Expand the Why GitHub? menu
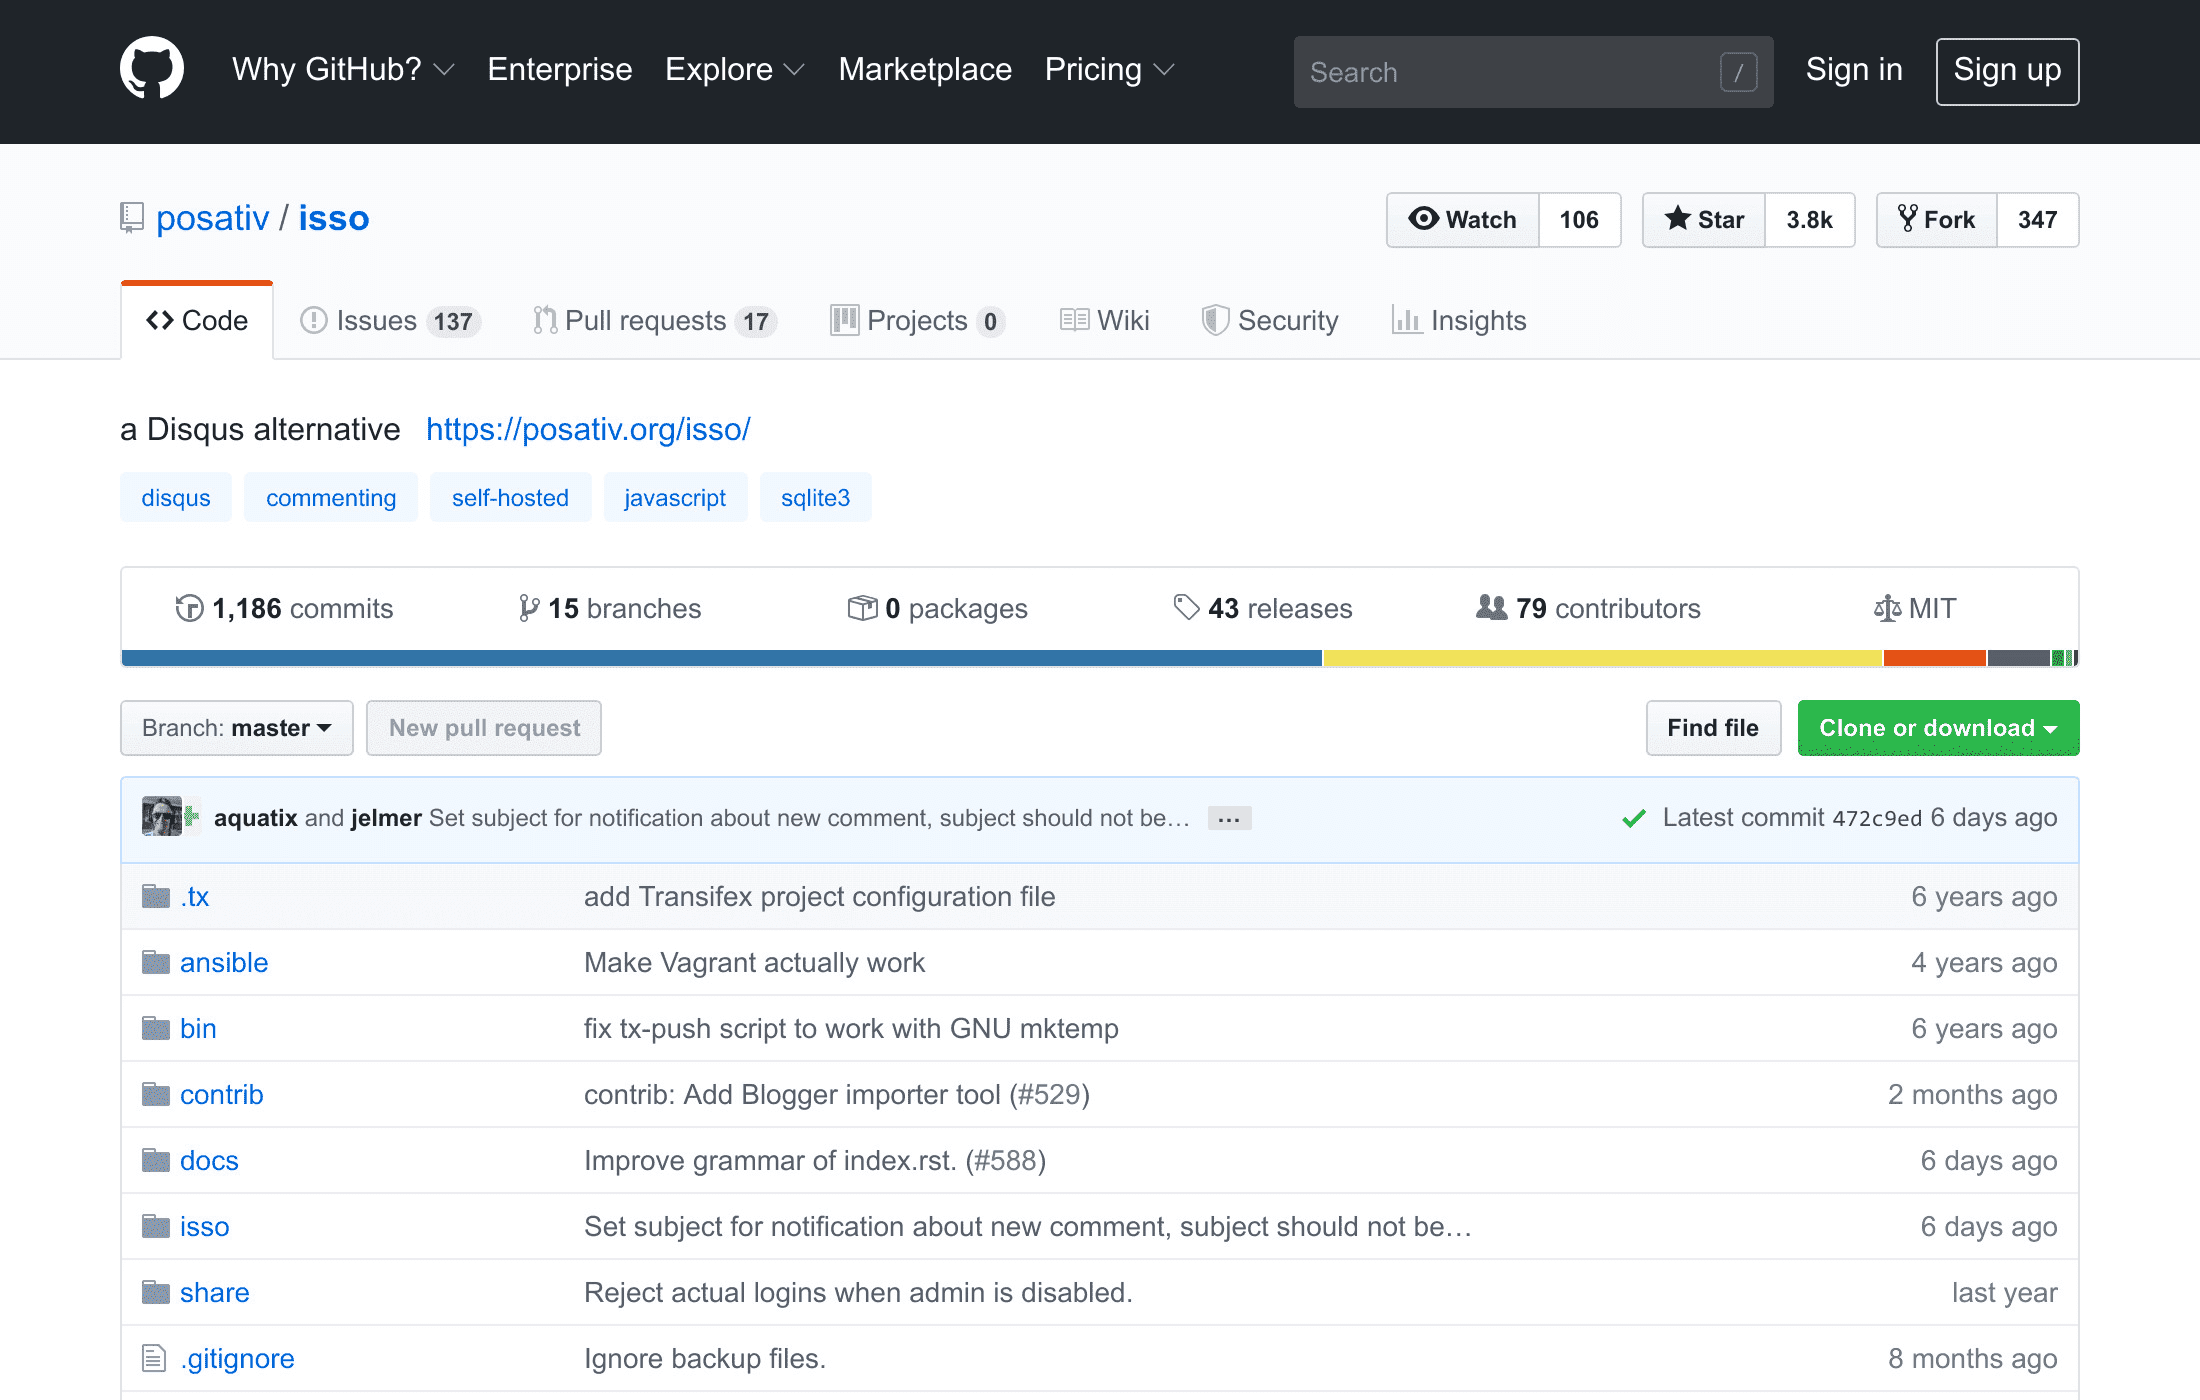Image resolution: width=2200 pixels, height=1400 pixels. click(x=343, y=69)
